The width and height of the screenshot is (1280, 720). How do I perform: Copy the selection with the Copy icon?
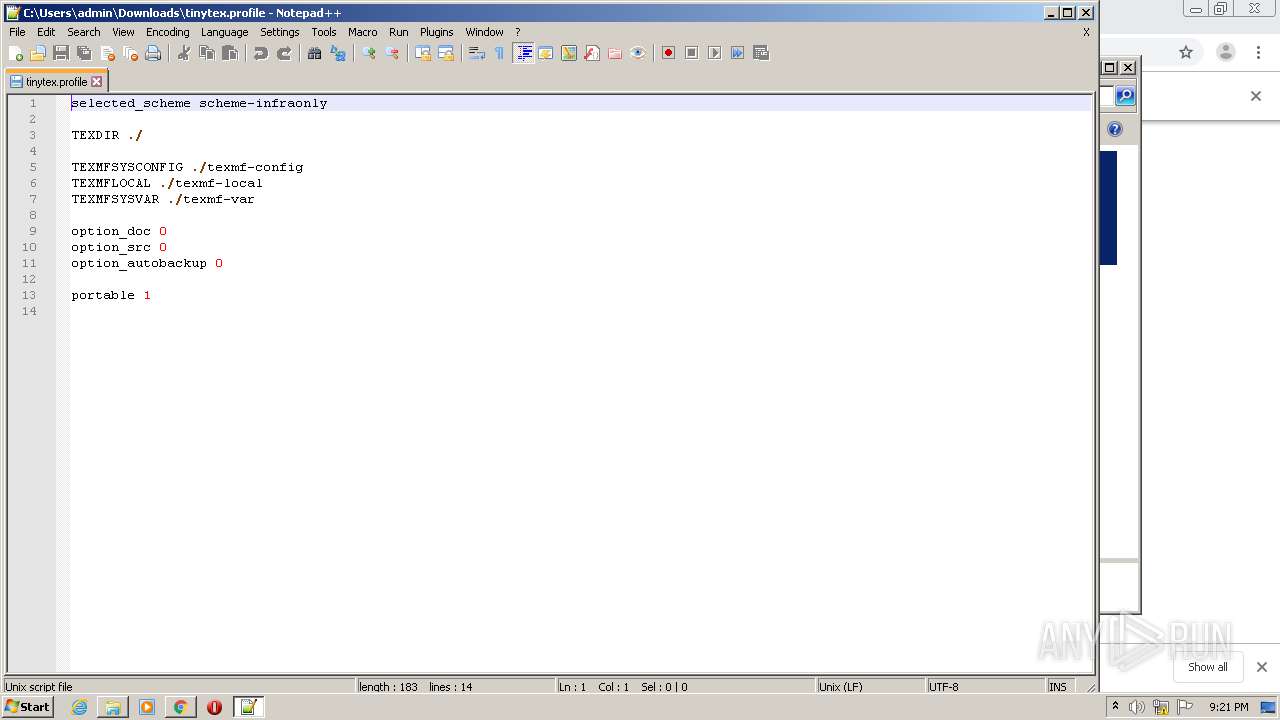[x=207, y=53]
